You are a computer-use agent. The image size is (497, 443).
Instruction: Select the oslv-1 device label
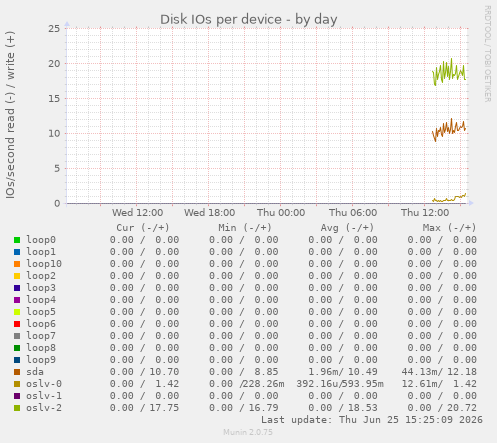[44, 396]
